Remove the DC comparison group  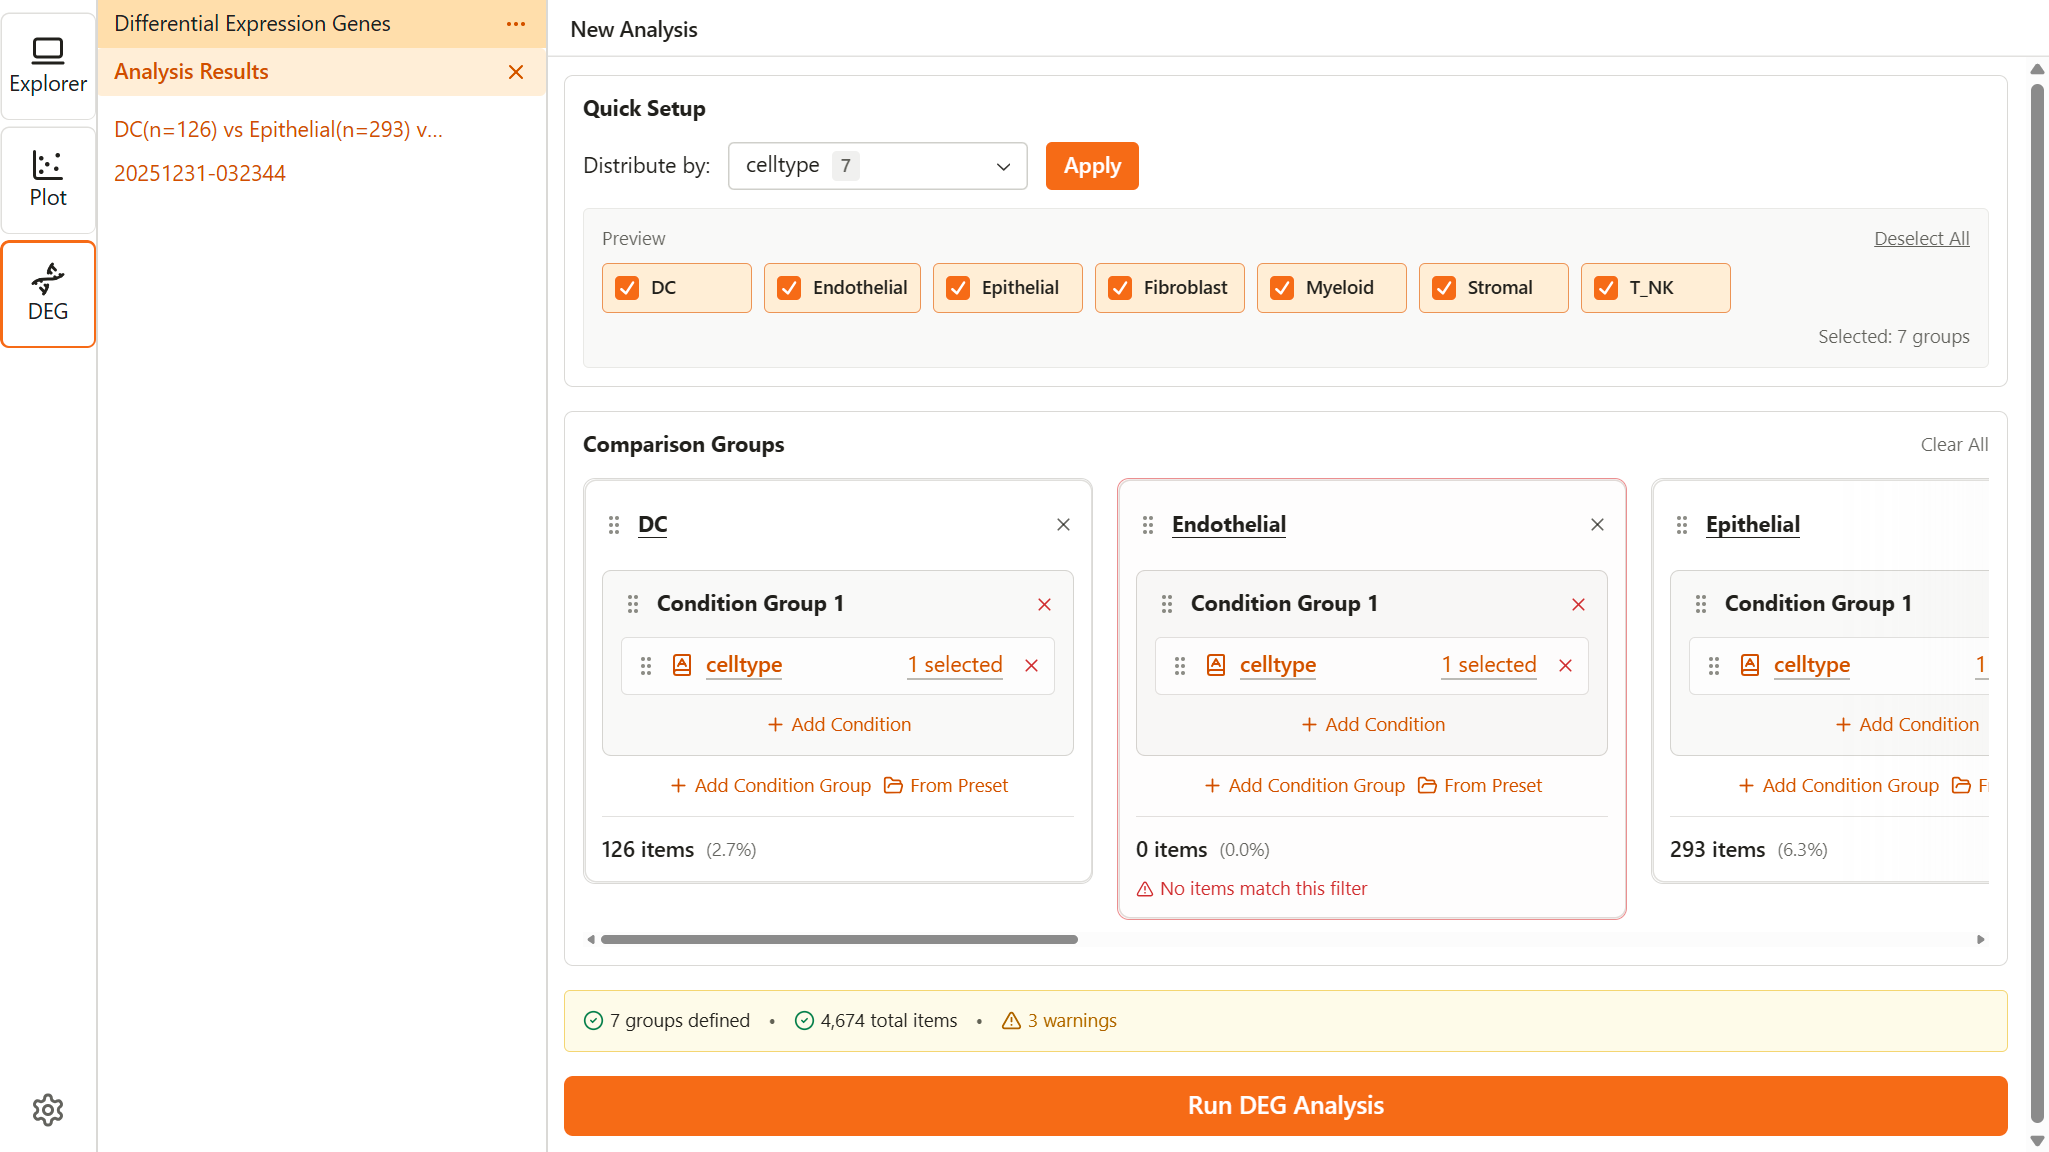point(1063,525)
